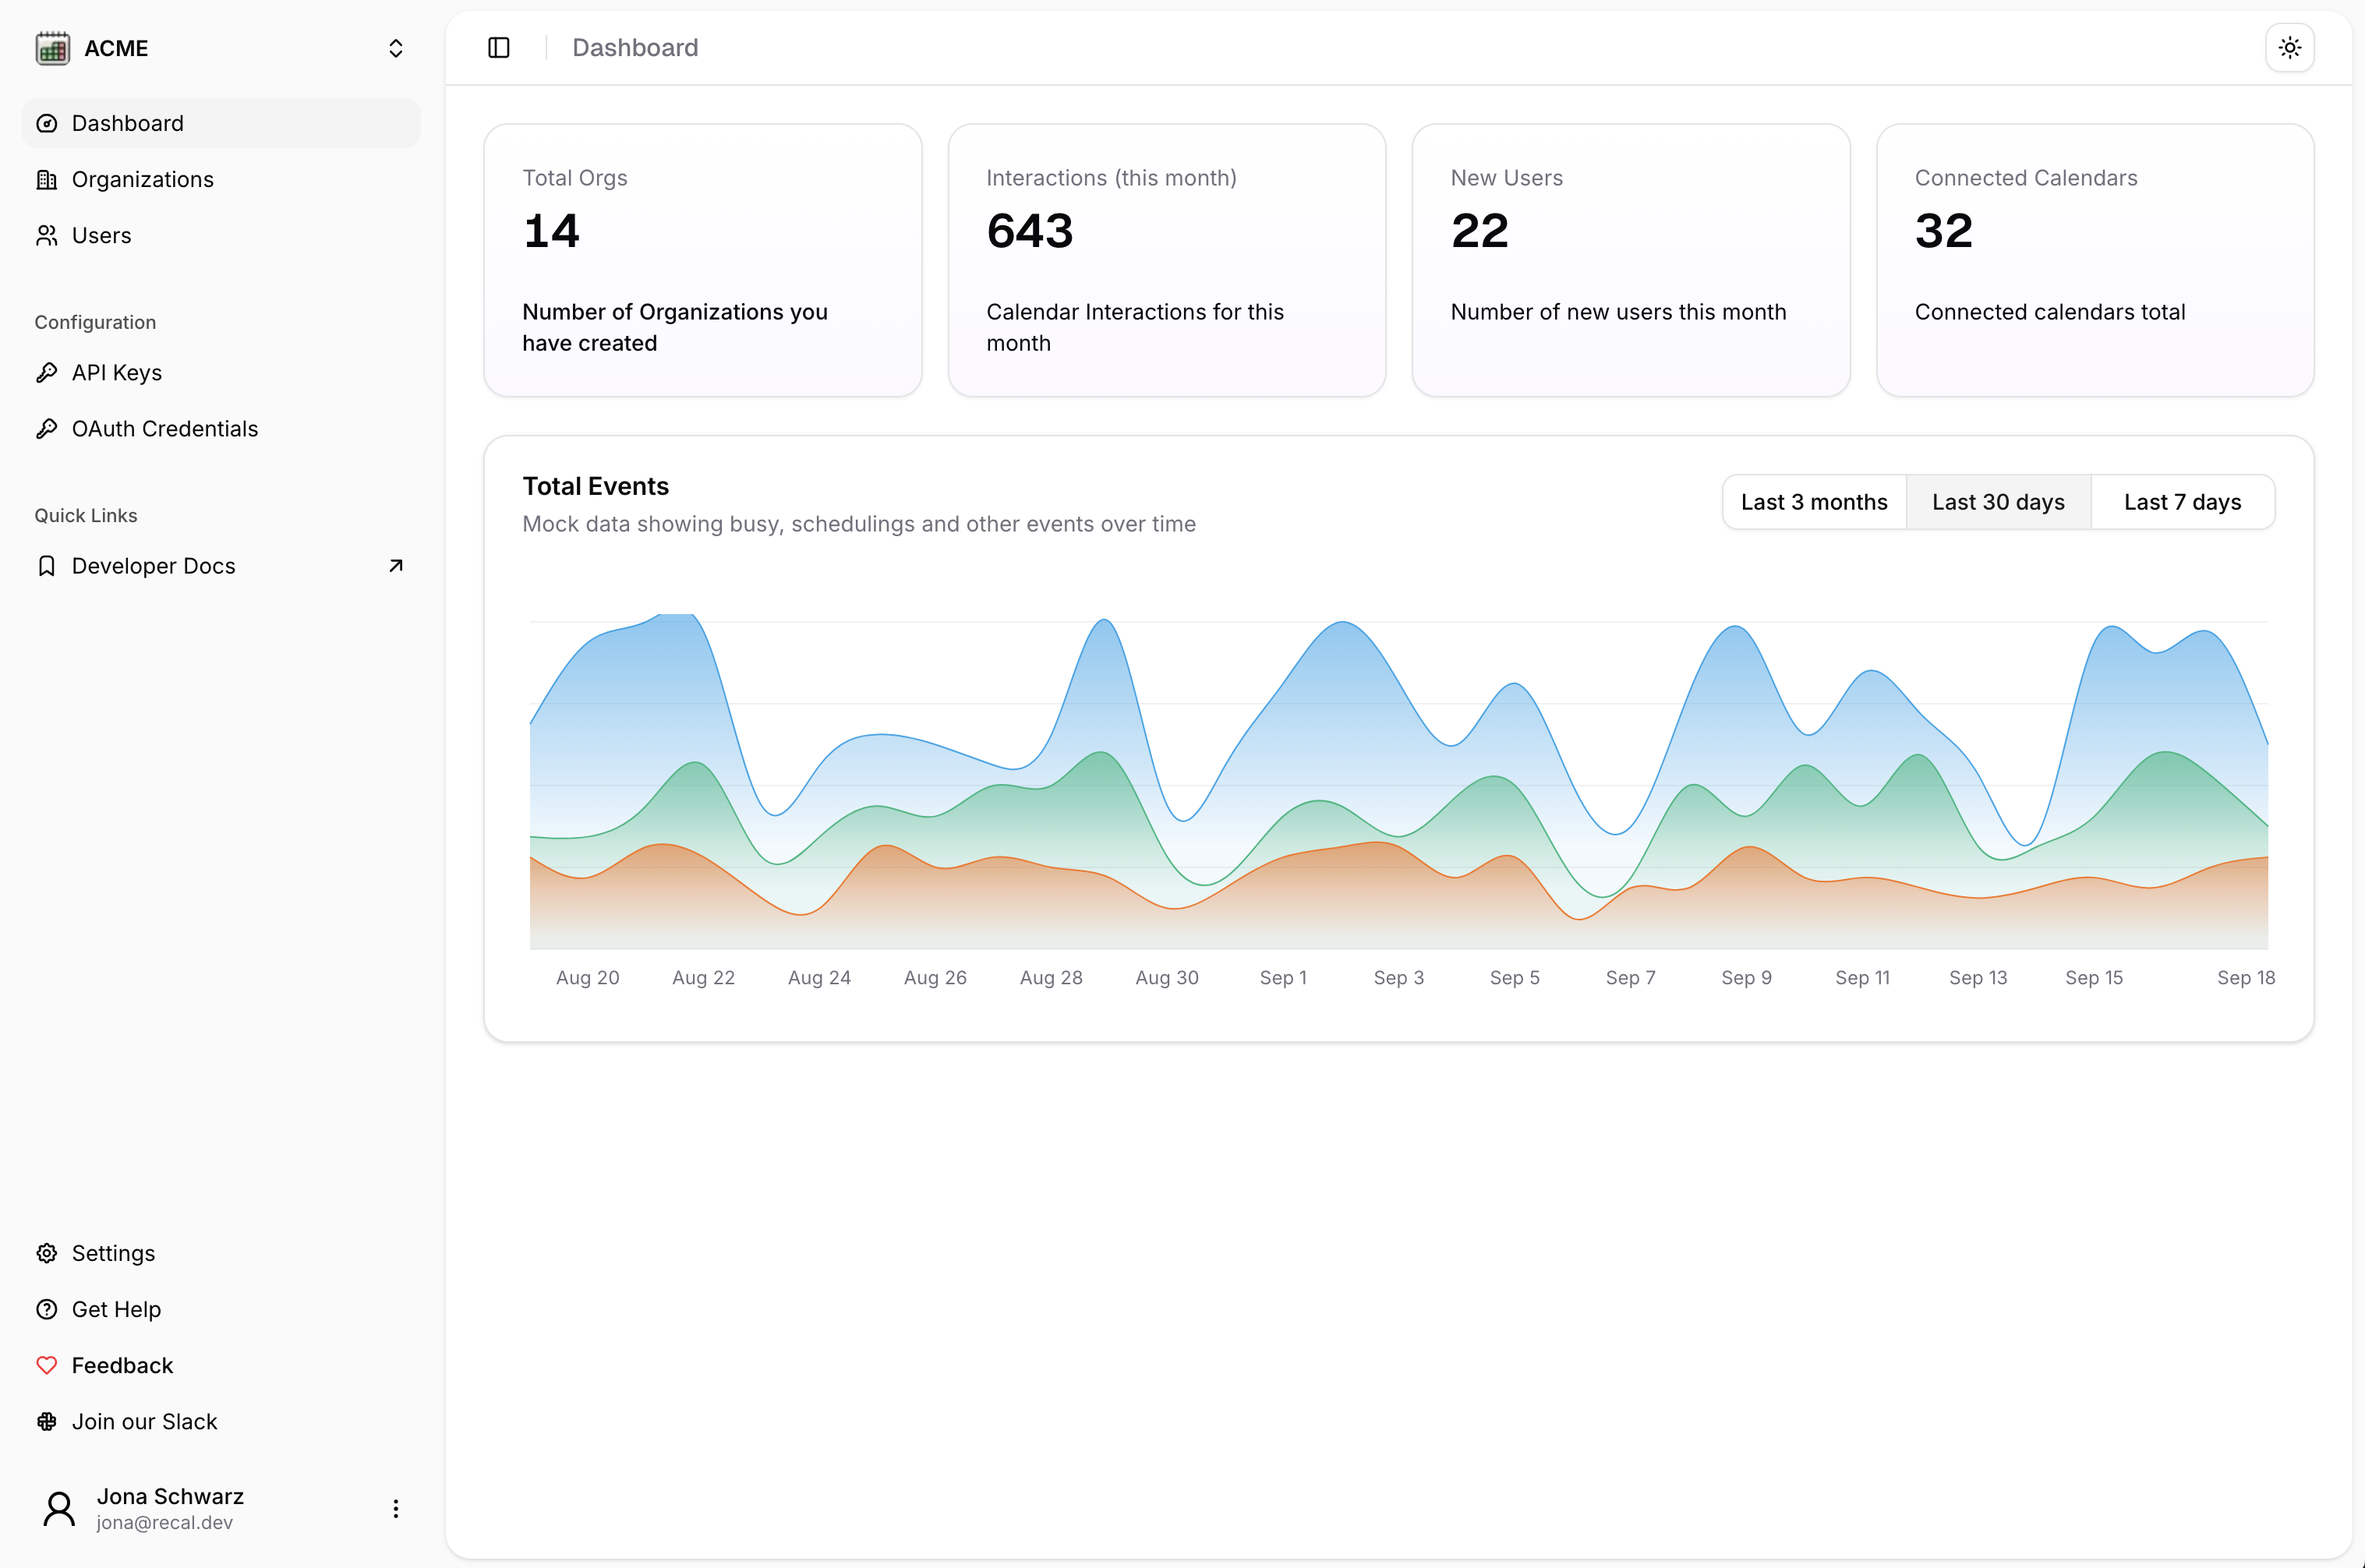Click the Aug 20 axis label
Screen dimensions: 2365x1568
tap(588, 977)
